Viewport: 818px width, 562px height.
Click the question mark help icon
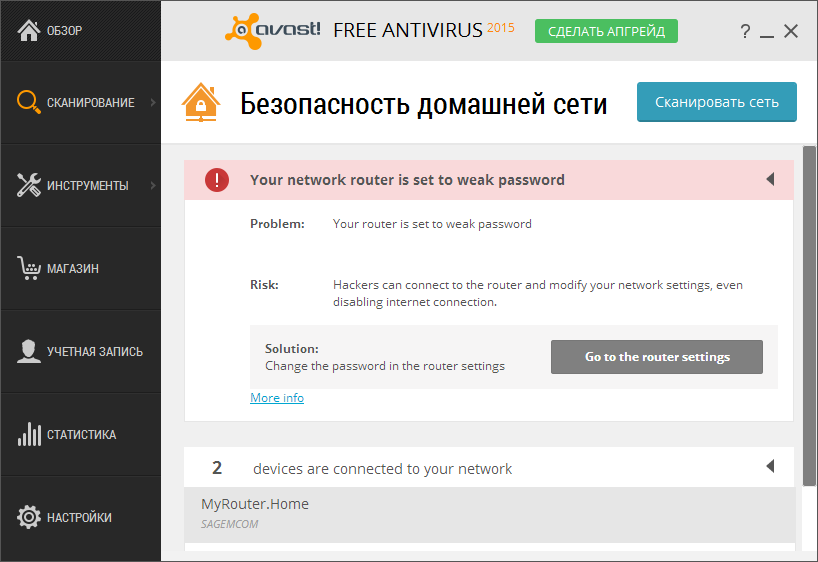[x=745, y=31]
